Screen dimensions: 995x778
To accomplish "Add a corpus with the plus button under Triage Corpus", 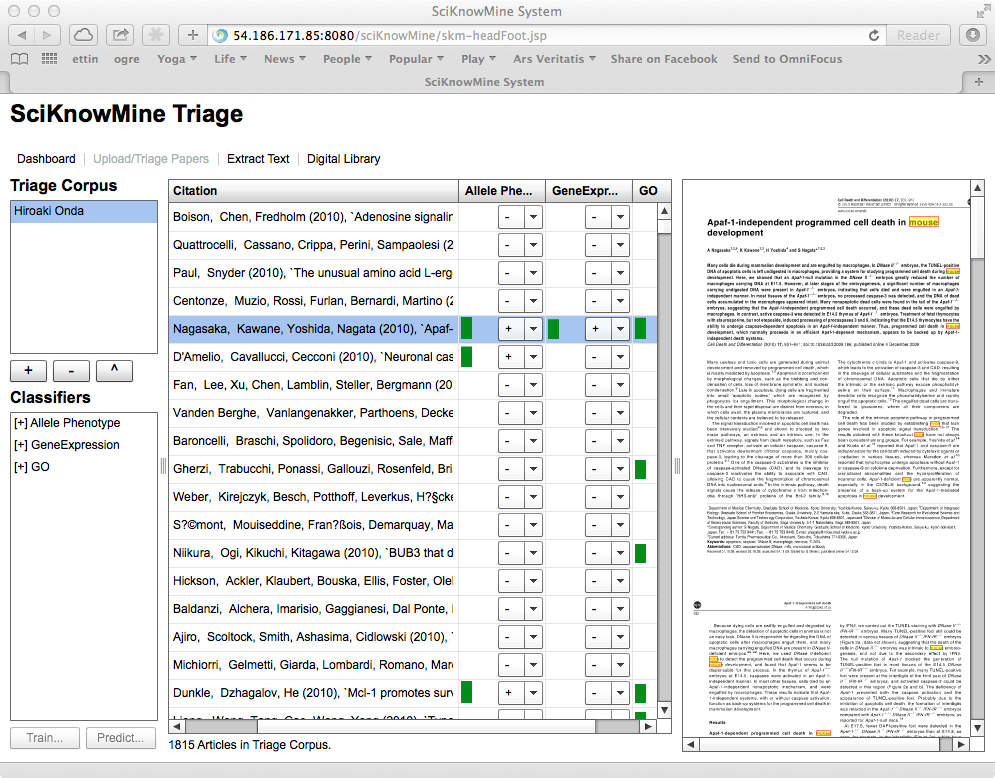I will tap(28, 371).
